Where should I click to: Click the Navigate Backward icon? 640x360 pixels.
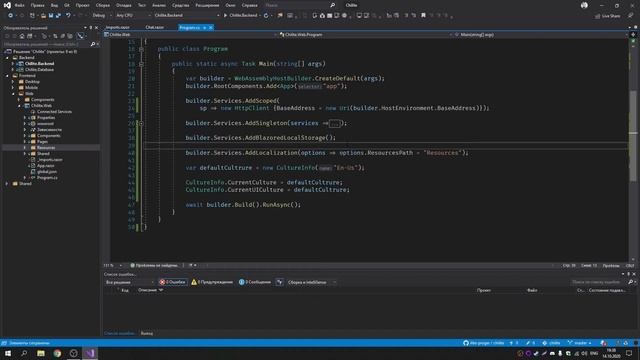click(10, 16)
